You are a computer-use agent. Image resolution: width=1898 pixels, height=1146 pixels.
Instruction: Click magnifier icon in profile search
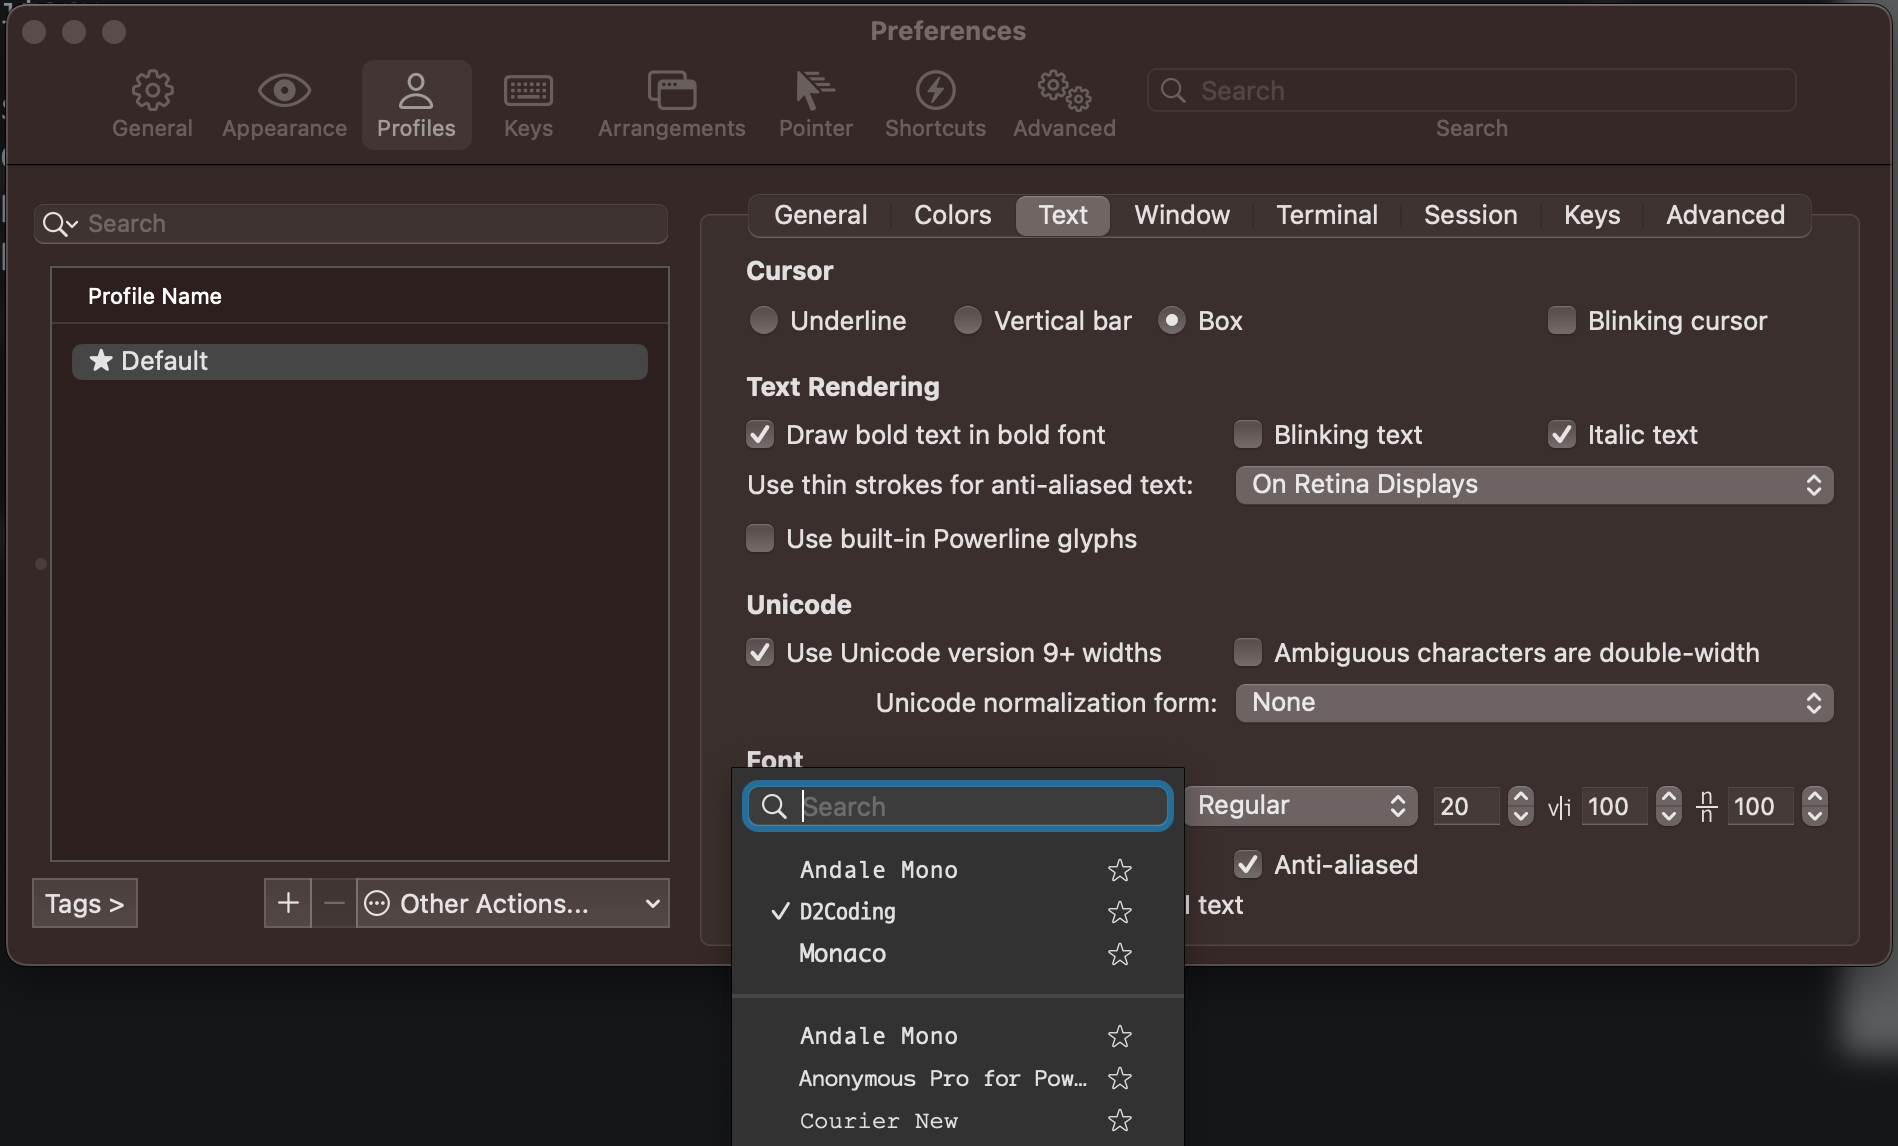(59, 224)
